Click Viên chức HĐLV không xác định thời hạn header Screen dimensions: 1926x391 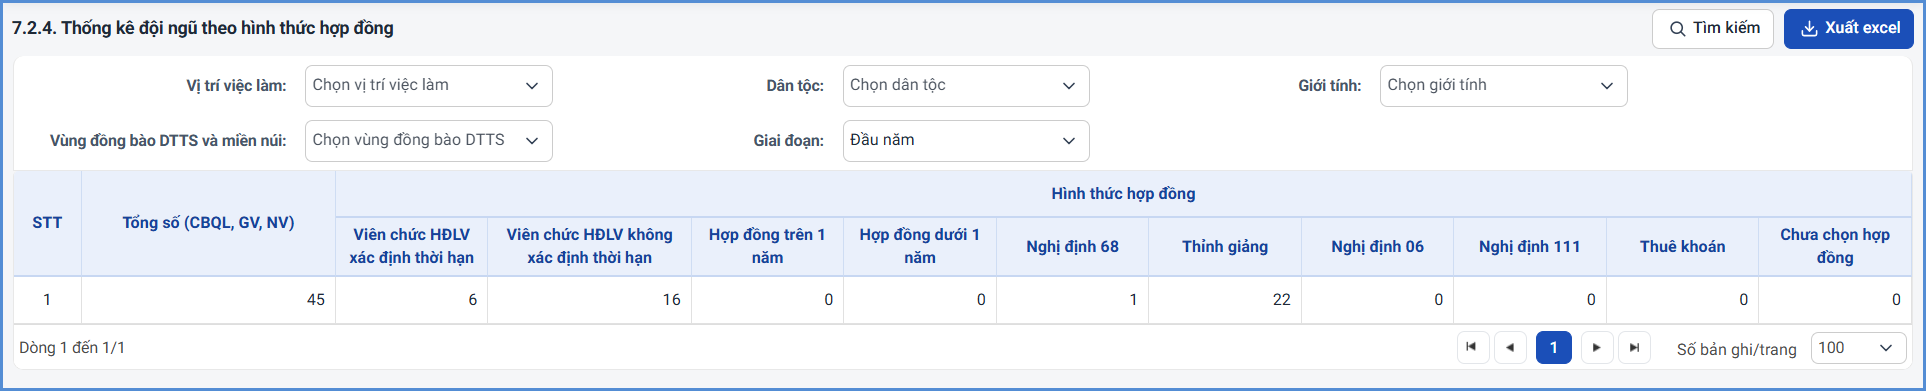tap(589, 246)
